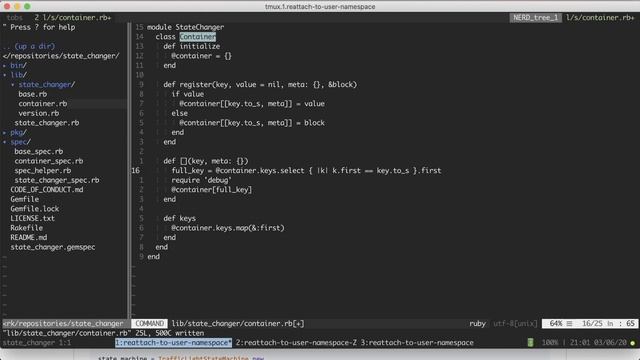Select the NERD_tree_1 buffer label

(536, 18)
